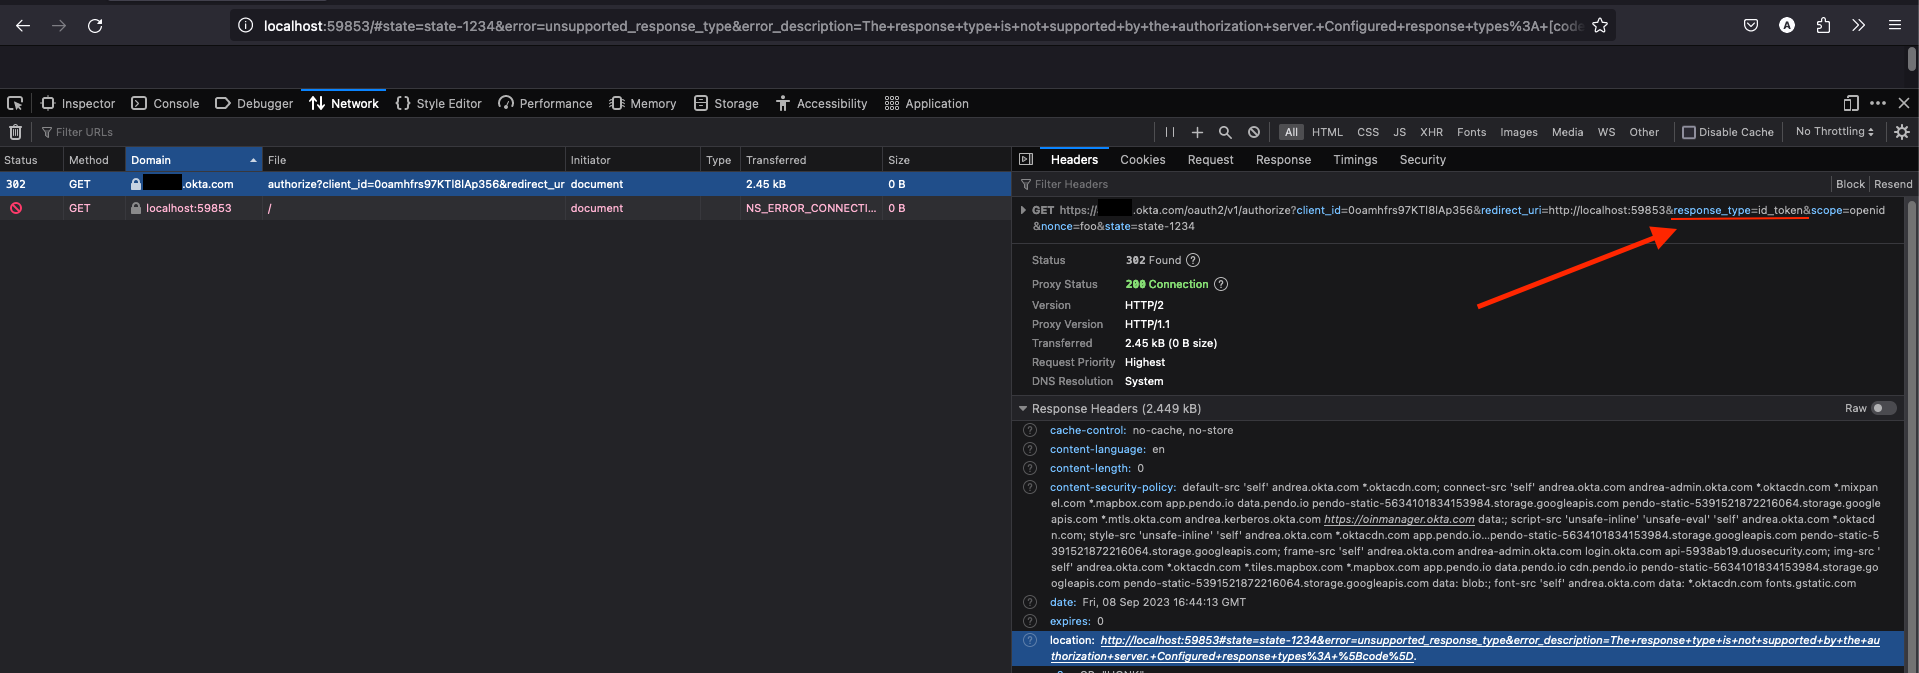The height and width of the screenshot is (673, 1919).
Task: Reload the page
Action: [95, 26]
